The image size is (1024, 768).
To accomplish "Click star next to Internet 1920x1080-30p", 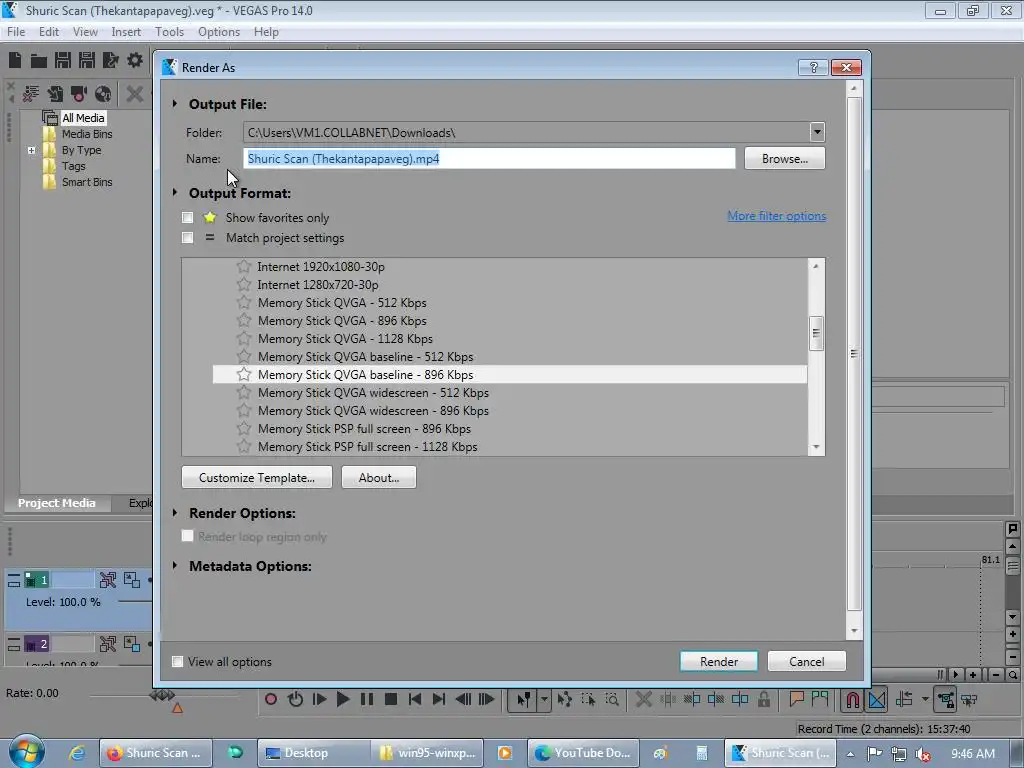I will coord(244,266).
